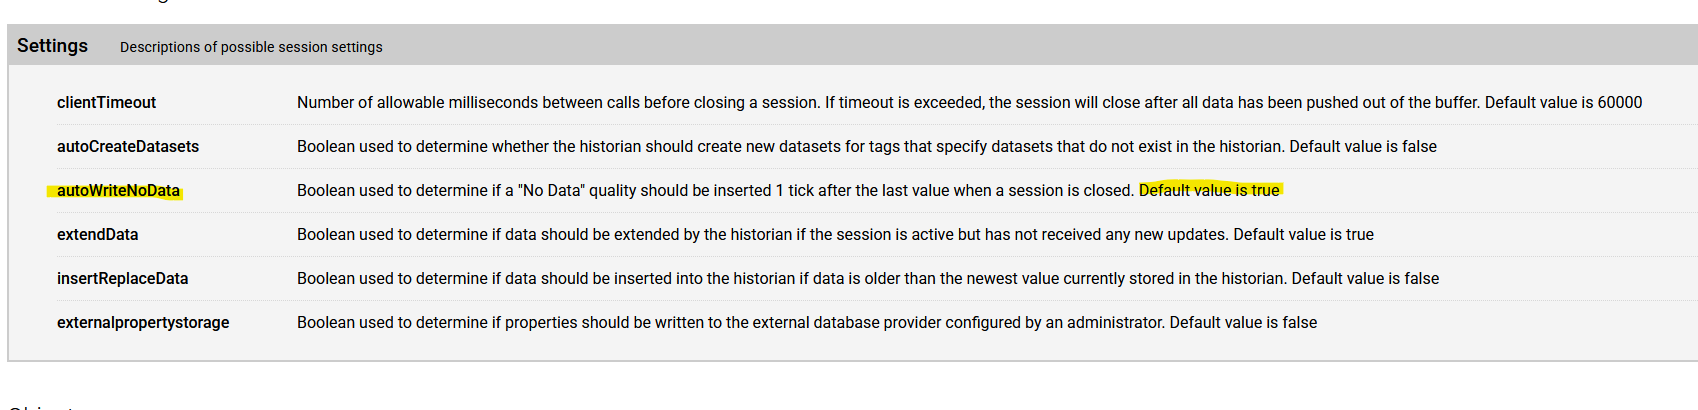Click the highlighted 'Default value is true' text
The height and width of the screenshot is (410, 1698).
(x=1209, y=191)
